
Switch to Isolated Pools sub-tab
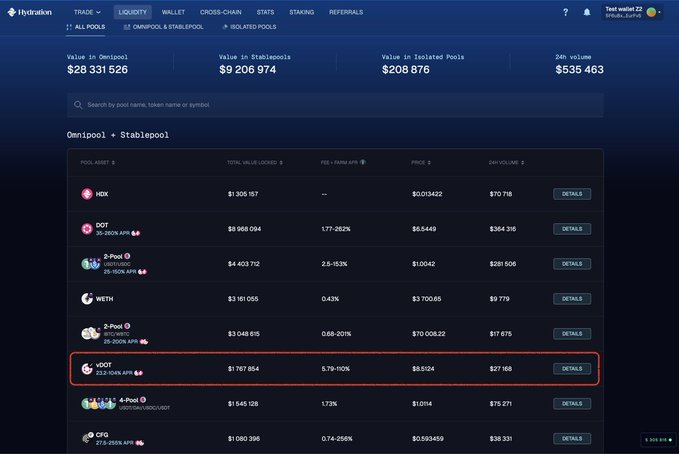click(x=249, y=27)
